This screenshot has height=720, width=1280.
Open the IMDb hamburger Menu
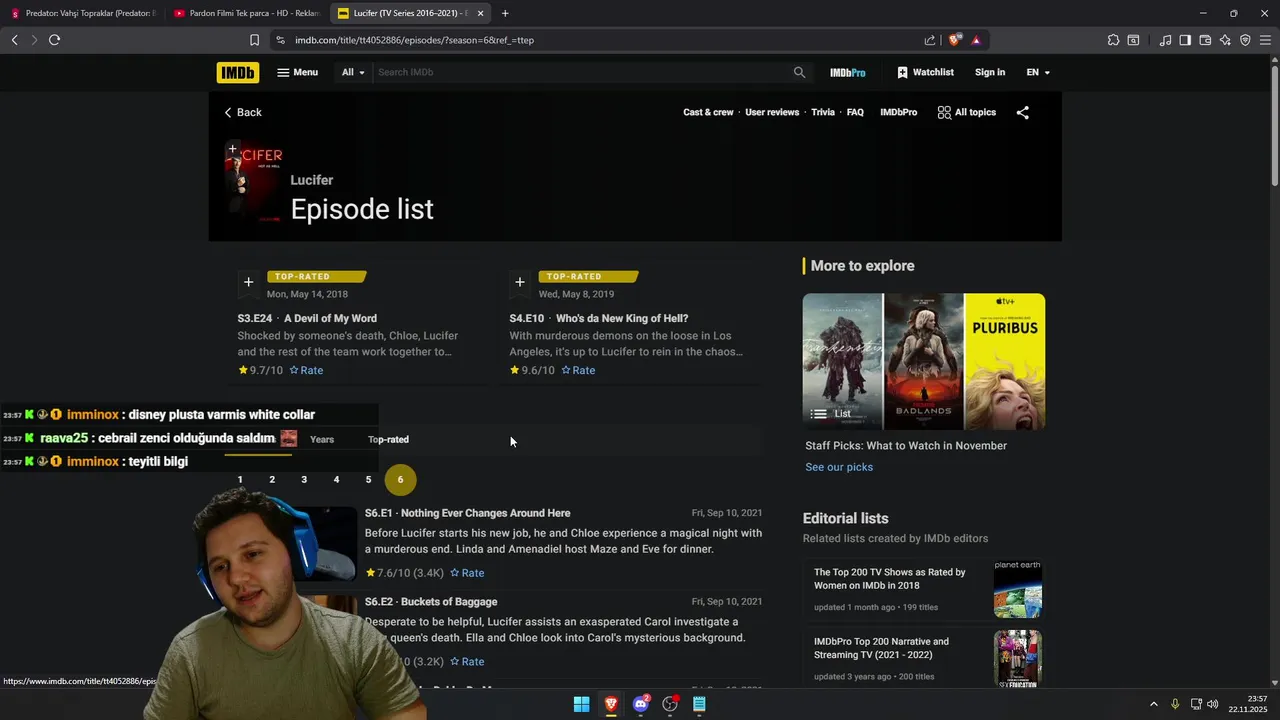tap(297, 72)
